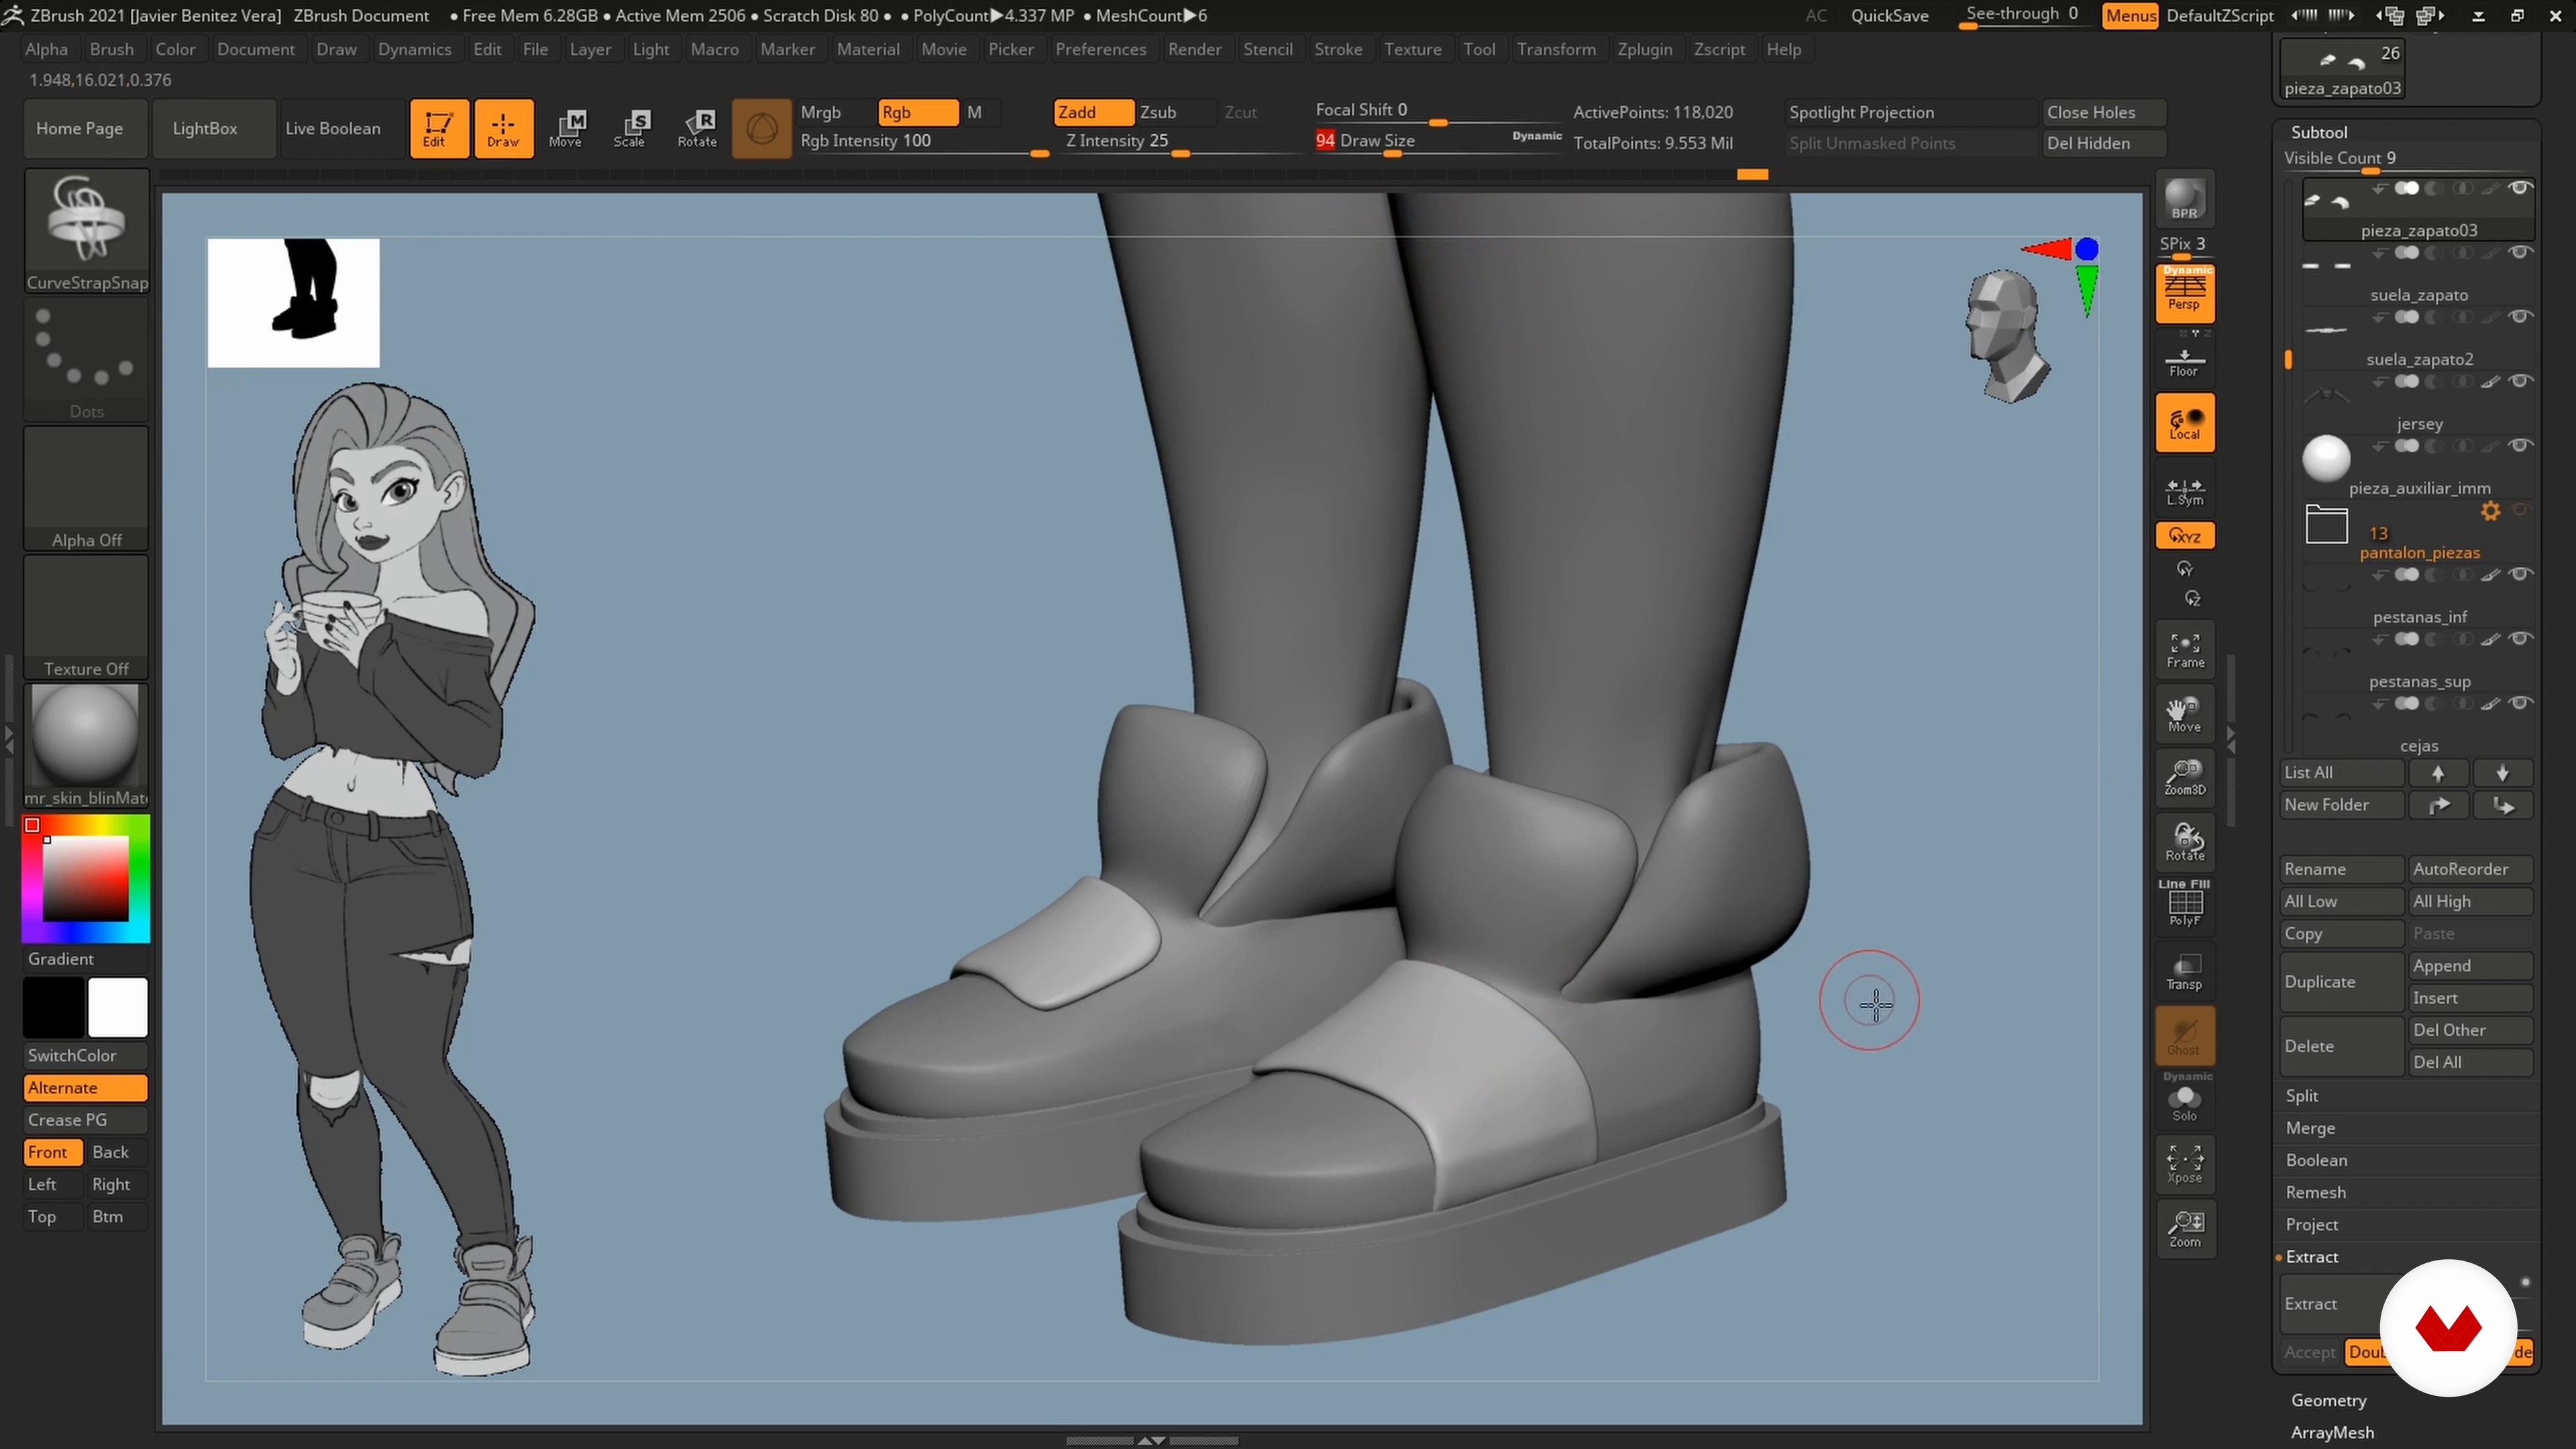This screenshot has height=1449, width=2576.
Task: Expand the Split section
Action: (x=2301, y=1095)
